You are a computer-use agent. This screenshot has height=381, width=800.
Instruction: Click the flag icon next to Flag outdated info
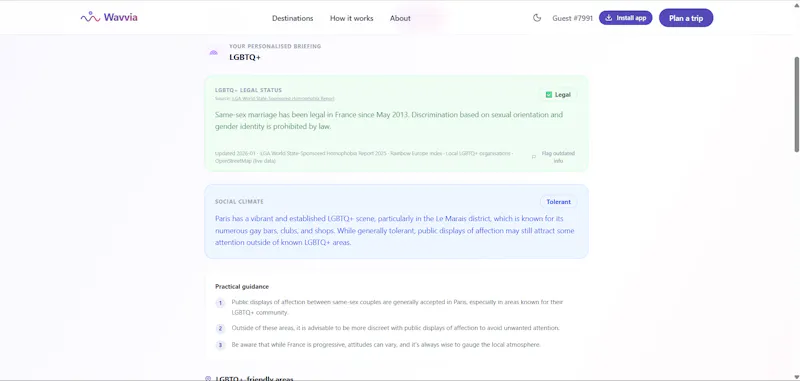[x=534, y=157]
